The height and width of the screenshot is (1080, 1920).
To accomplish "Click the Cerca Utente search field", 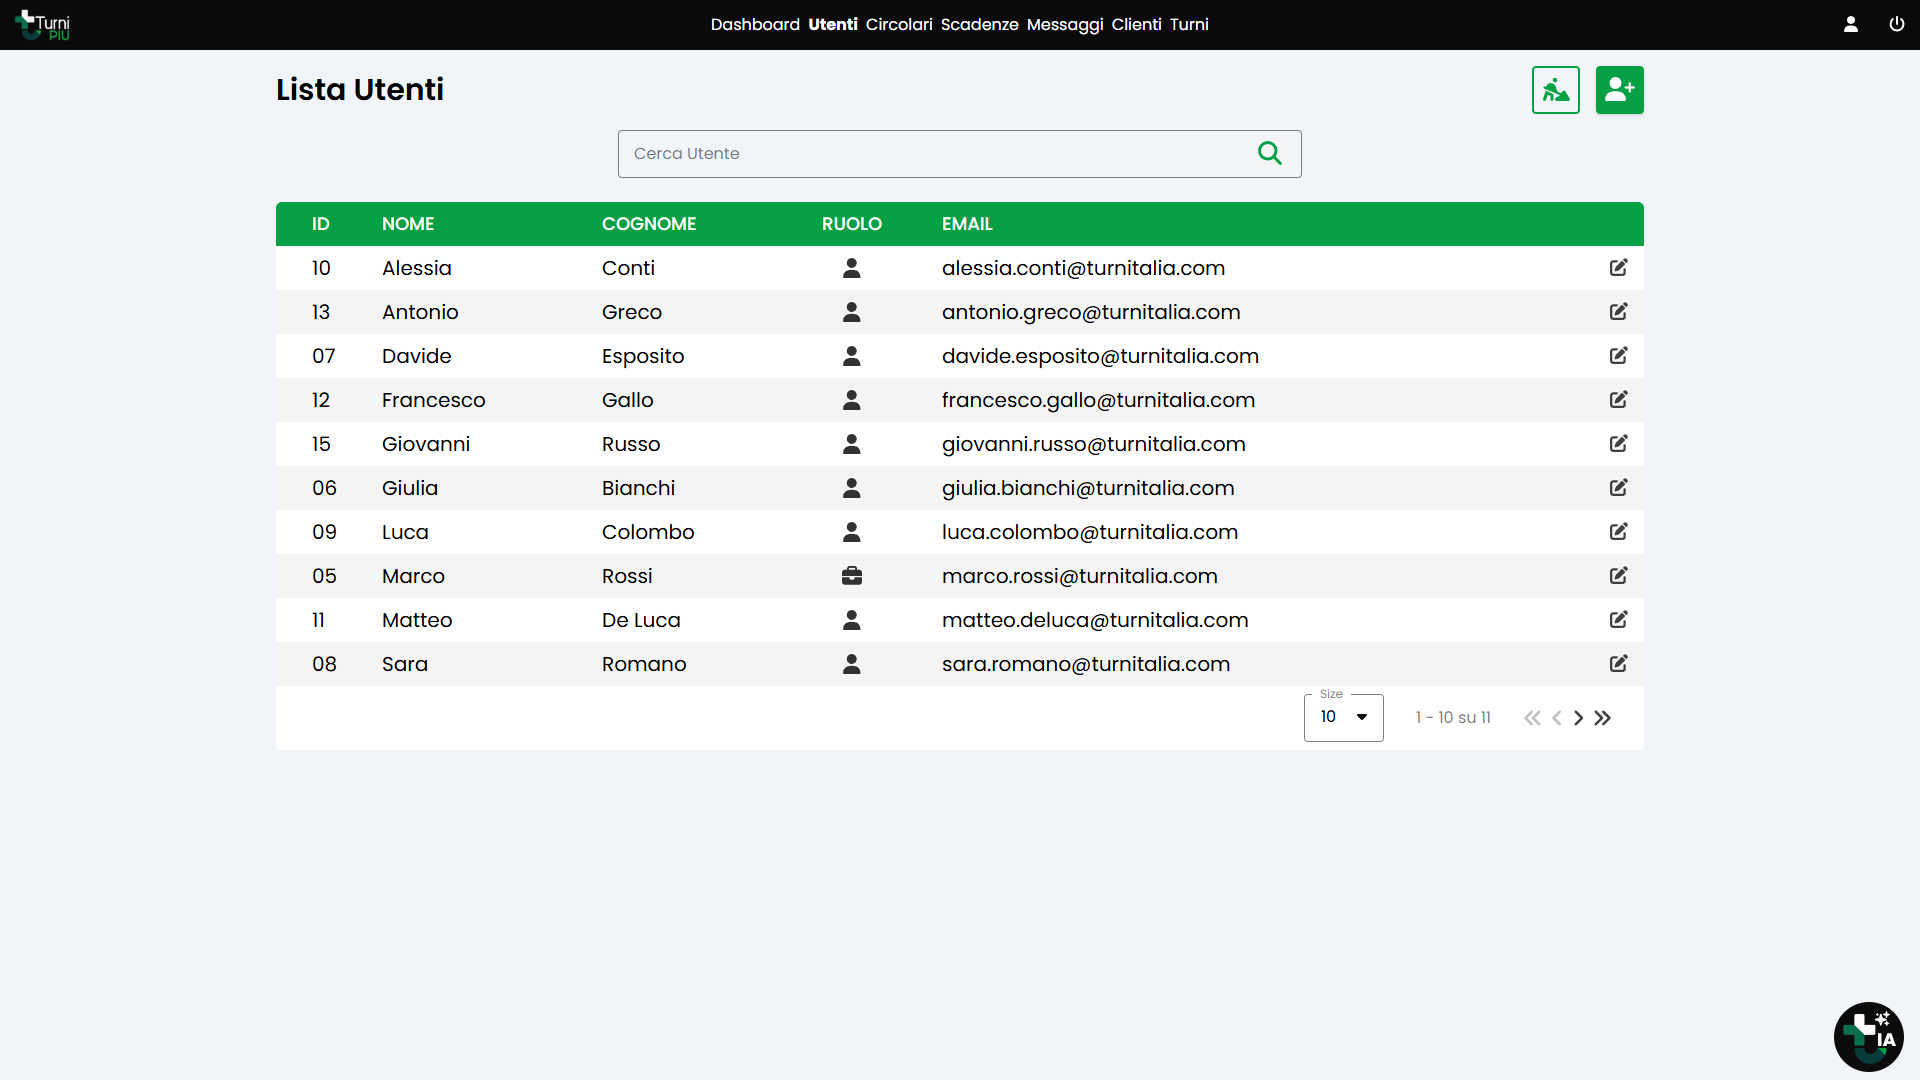I will (960, 154).
